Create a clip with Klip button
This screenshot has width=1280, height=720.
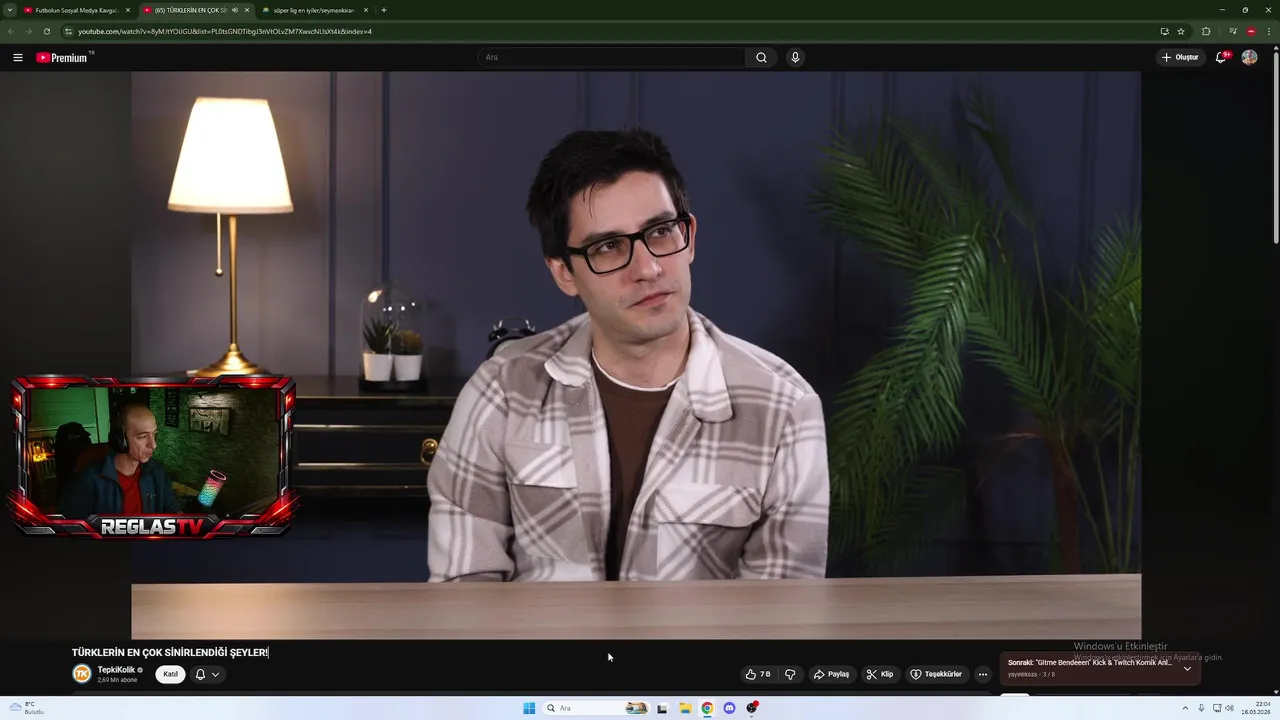tap(880, 675)
